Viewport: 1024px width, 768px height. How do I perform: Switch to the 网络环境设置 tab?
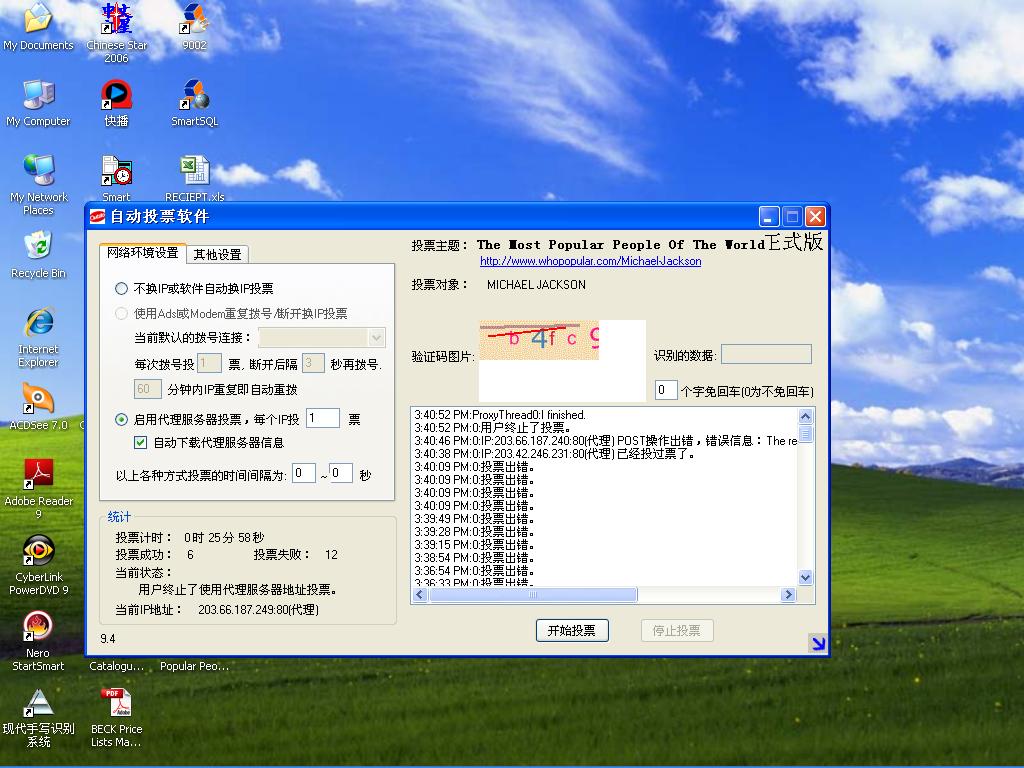coord(142,253)
